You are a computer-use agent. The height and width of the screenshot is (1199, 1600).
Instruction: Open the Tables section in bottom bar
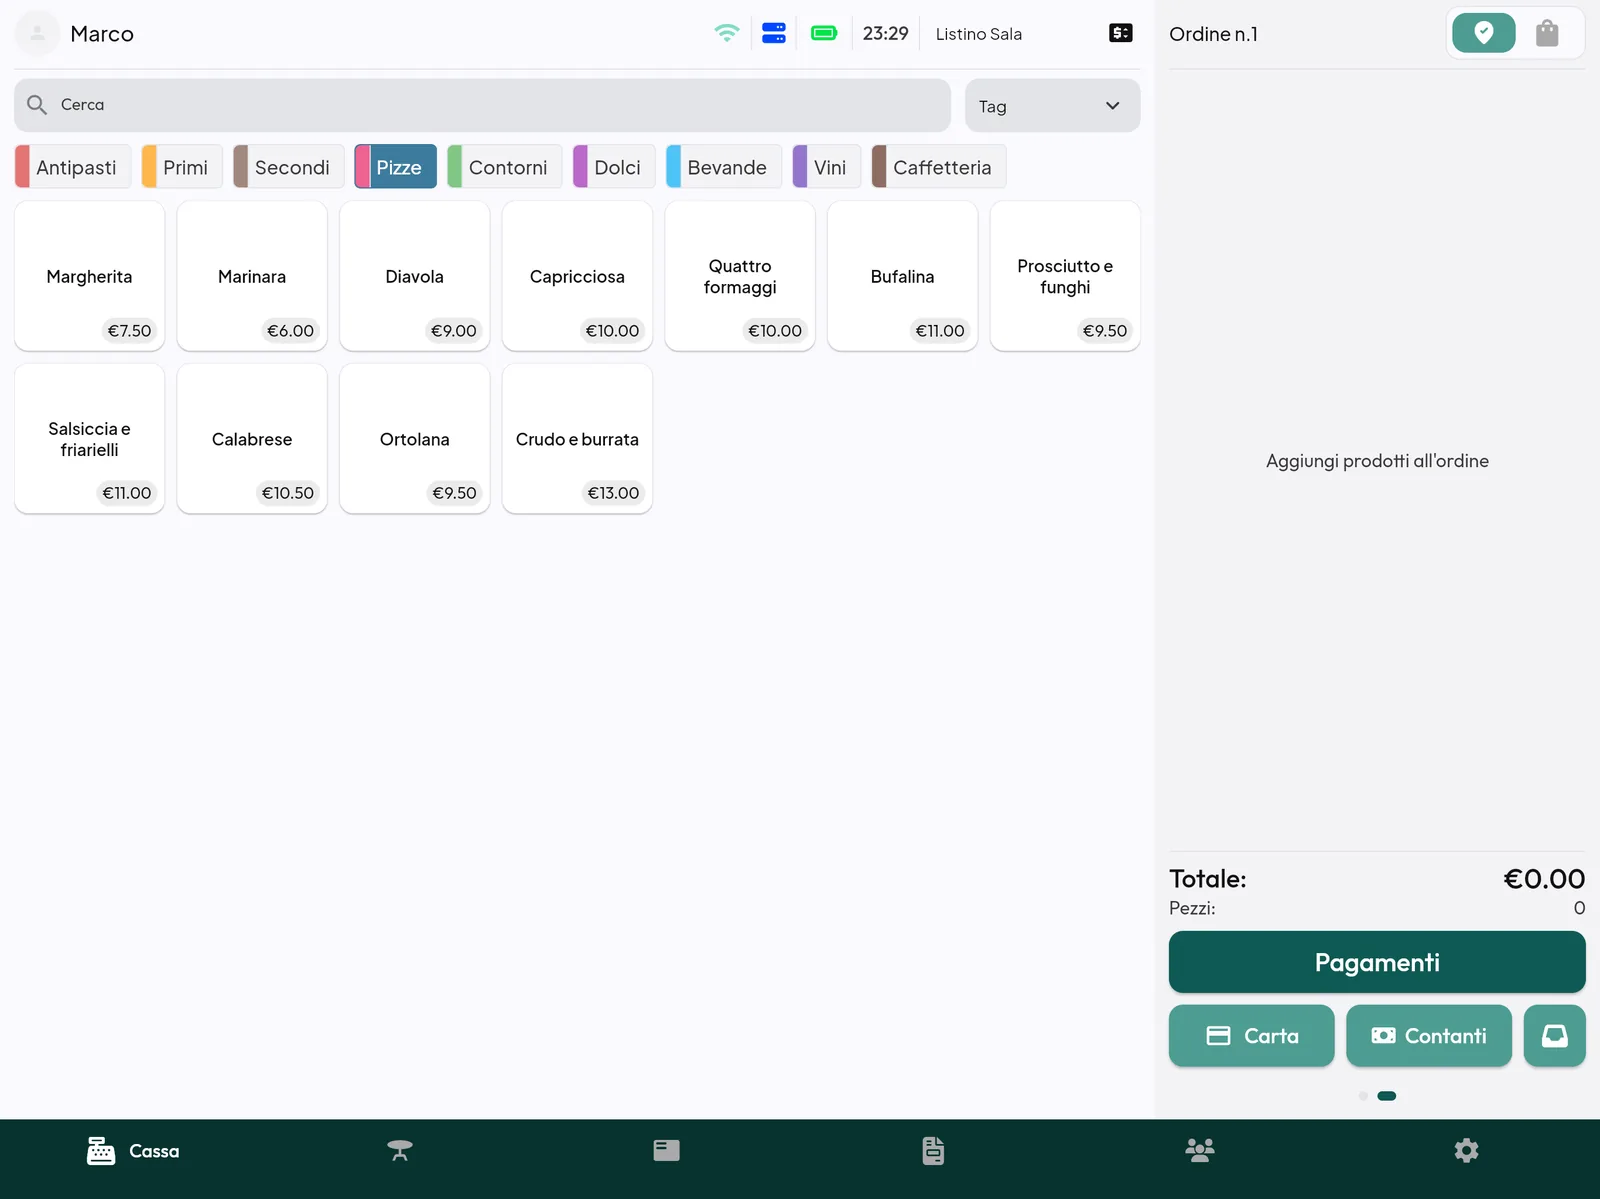[400, 1151]
